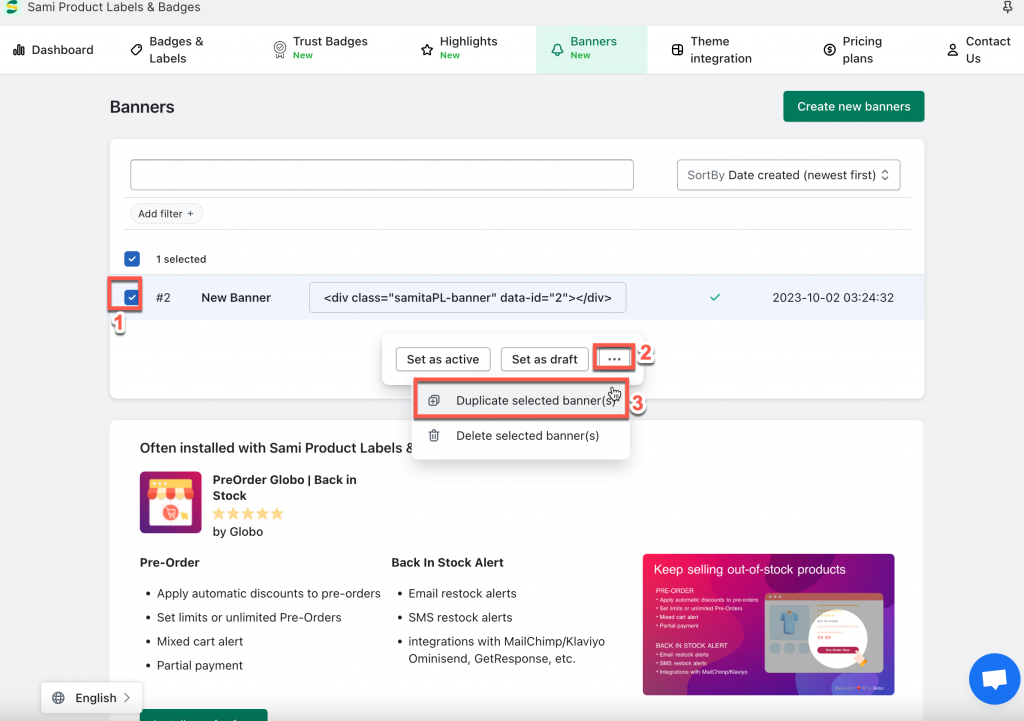Image resolution: width=1024 pixels, height=721 pixels.
Task: Focus the banner search field
Action: click(381, 174)
